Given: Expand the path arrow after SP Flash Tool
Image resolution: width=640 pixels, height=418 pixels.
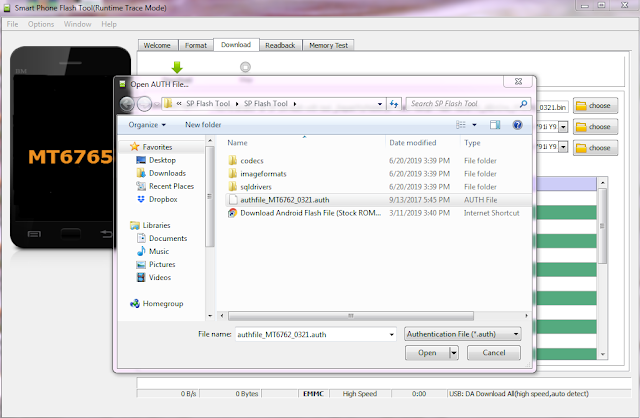Looking at the screenshot, I should coord(295,104).
